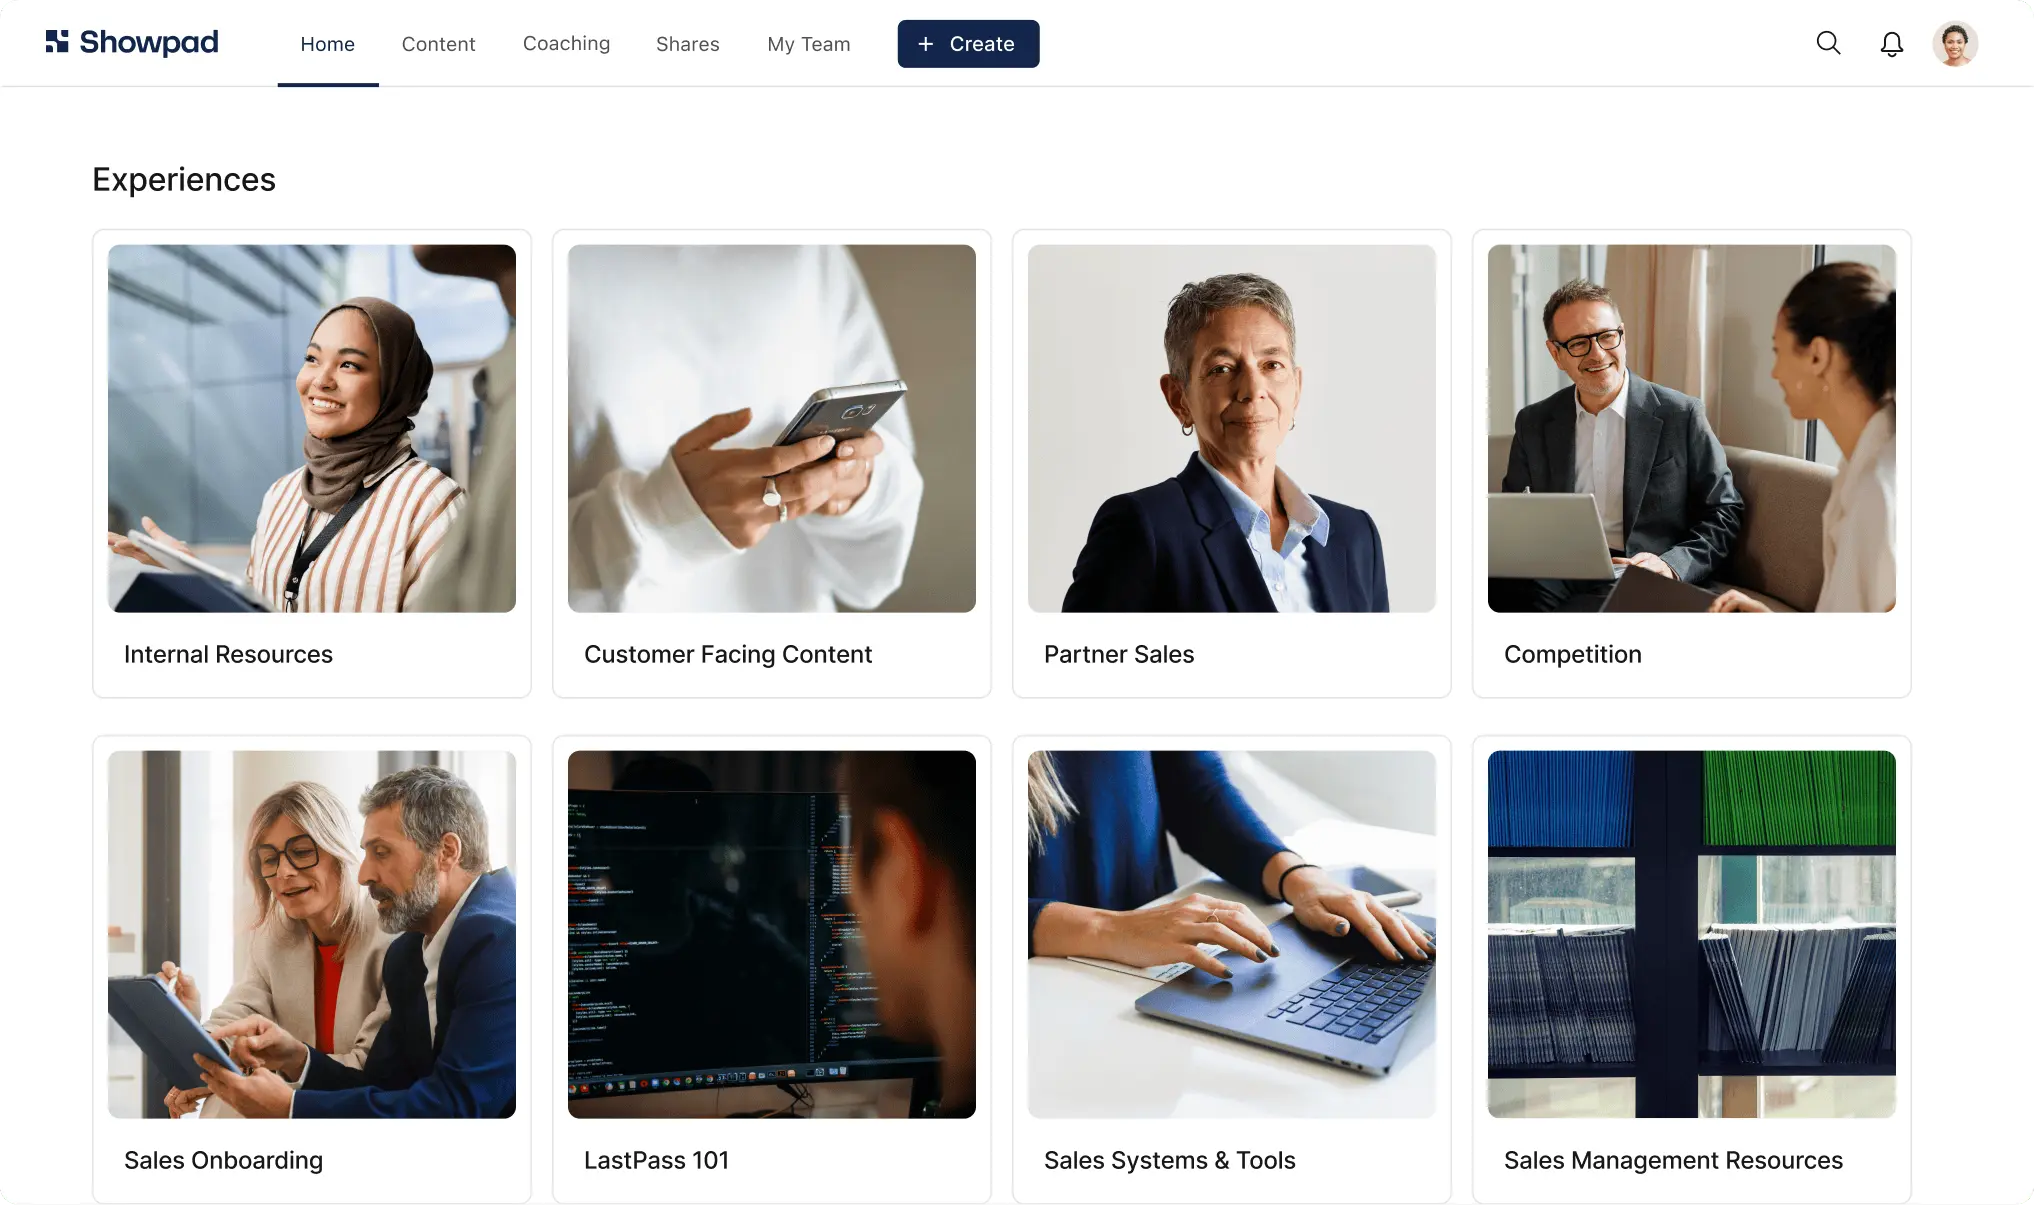
Task: Open notifications bell icon
Action: coord(1891,44)
